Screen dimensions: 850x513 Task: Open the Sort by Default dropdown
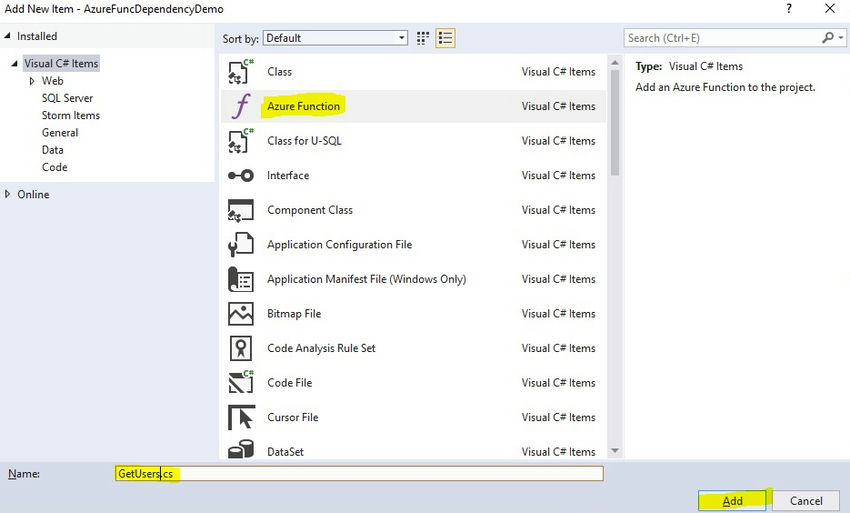(336, 38)
